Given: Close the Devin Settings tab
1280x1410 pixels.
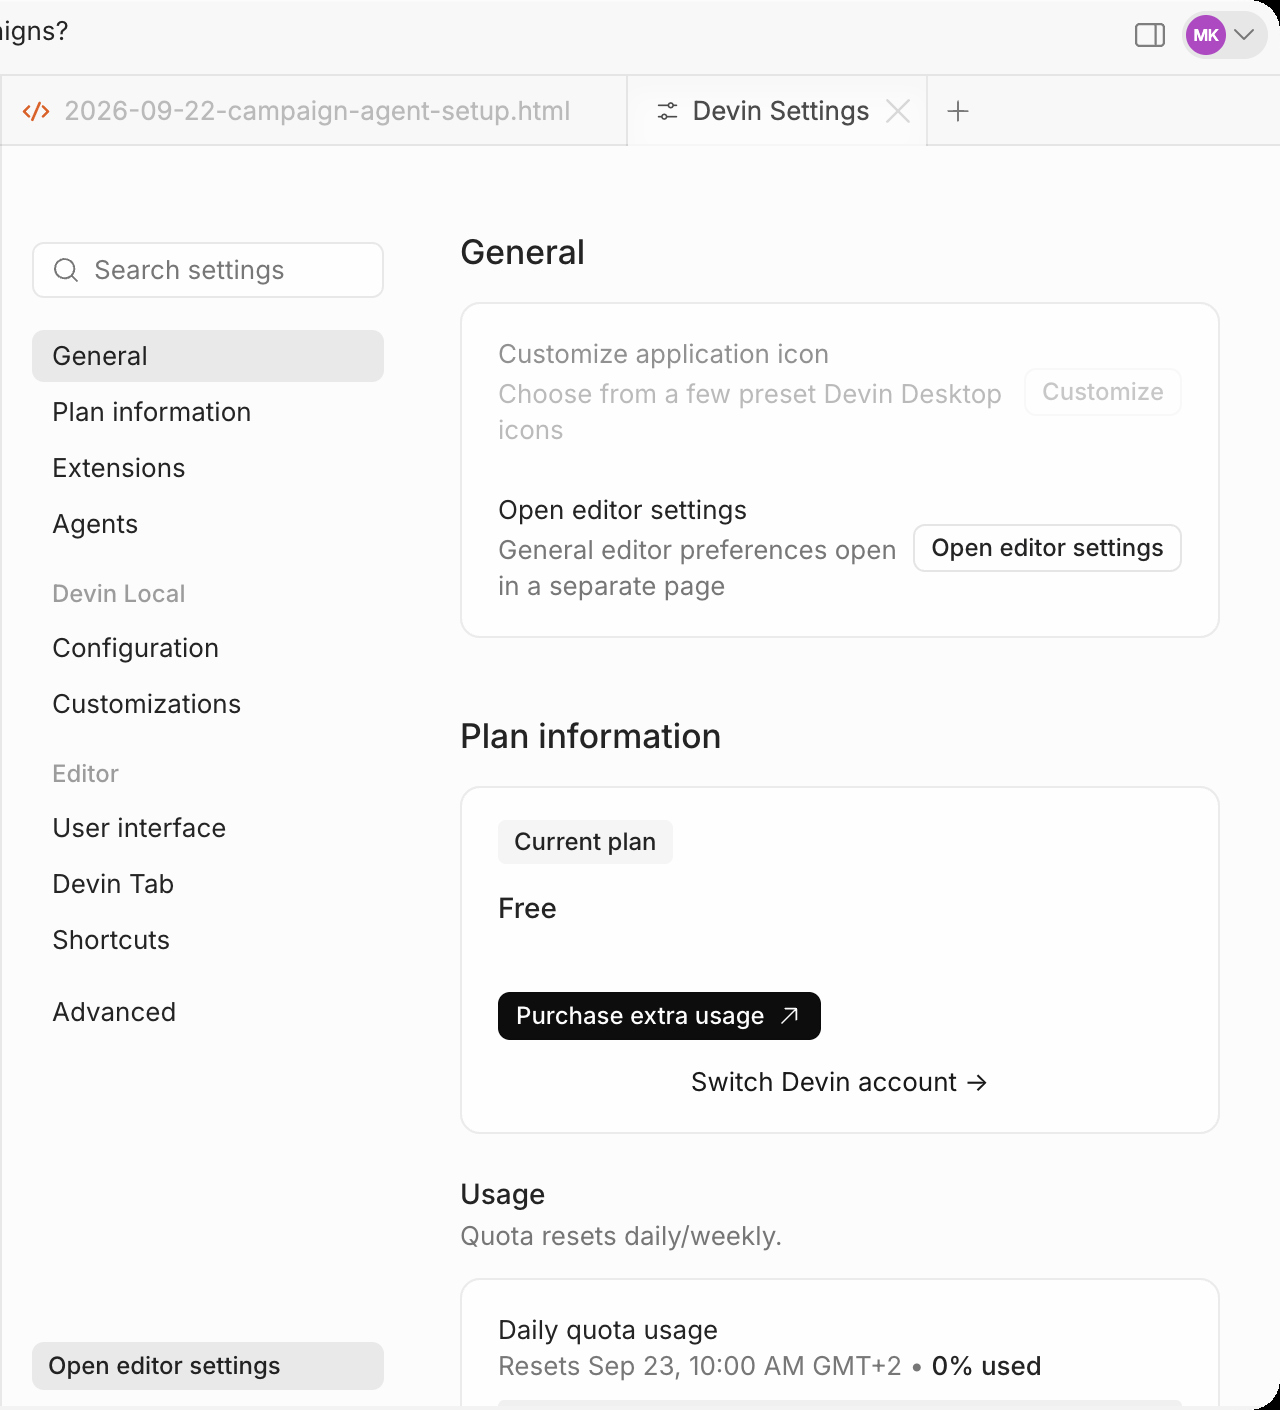Looking at the screenshot, I should coord(898,111).
